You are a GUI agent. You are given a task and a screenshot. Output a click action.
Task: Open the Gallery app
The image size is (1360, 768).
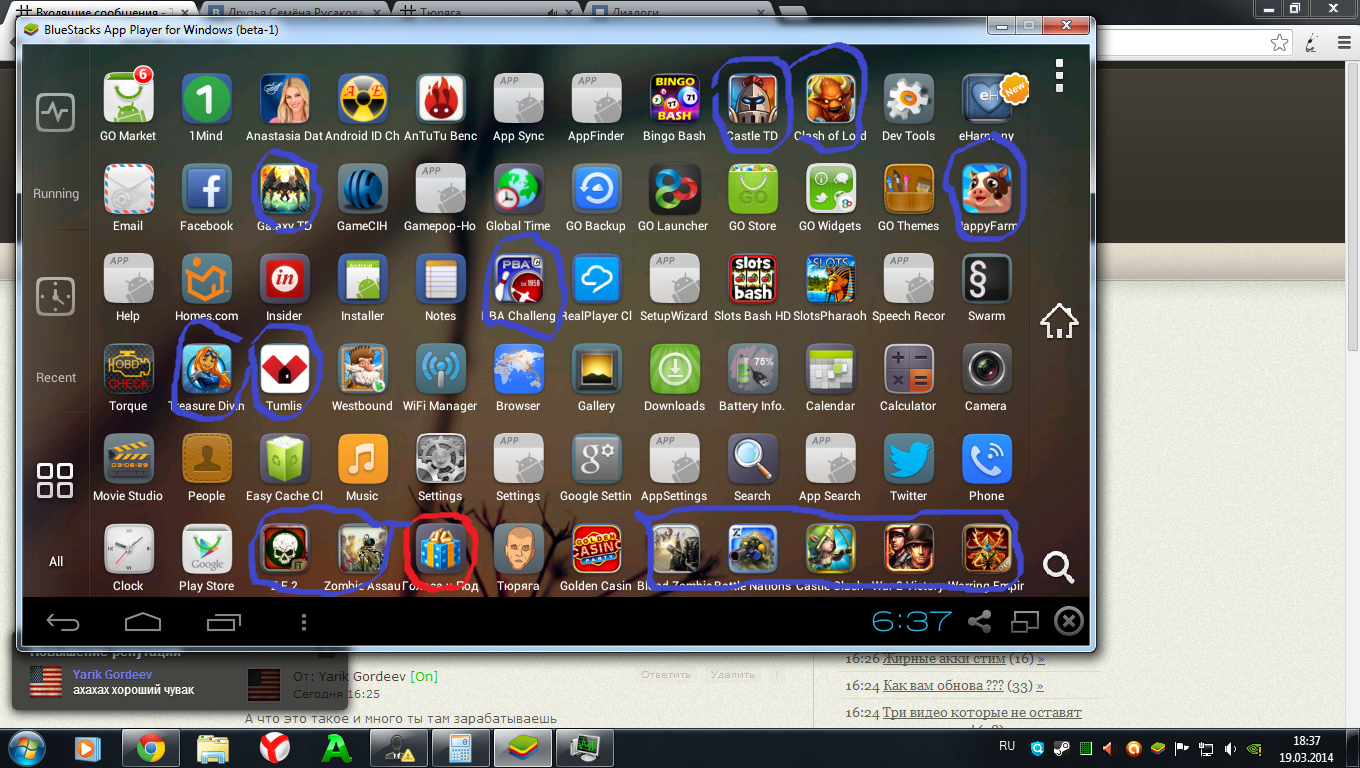[x=596, y=369]
